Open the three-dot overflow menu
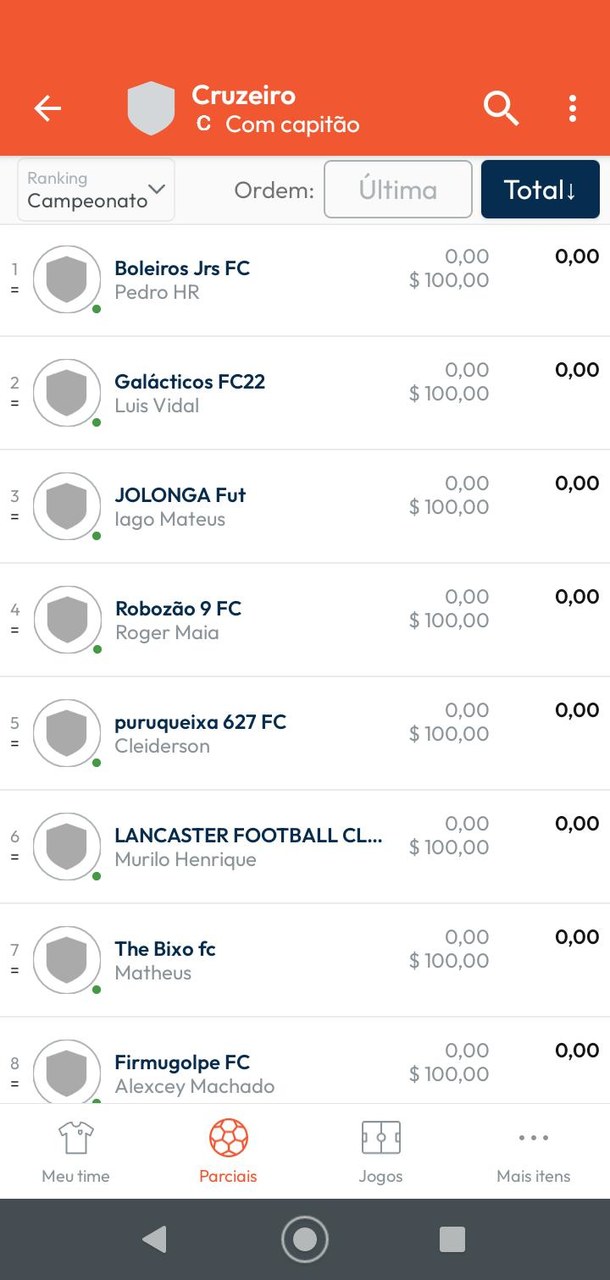 572,108
